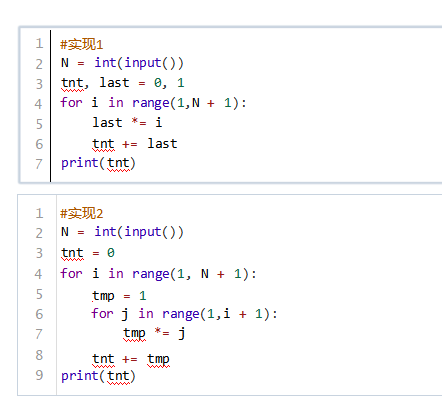Click 'for i in range(1,N + 1):' line in first block
The height and width of the screenshot is (401, 442).
[x=153, y=103]
